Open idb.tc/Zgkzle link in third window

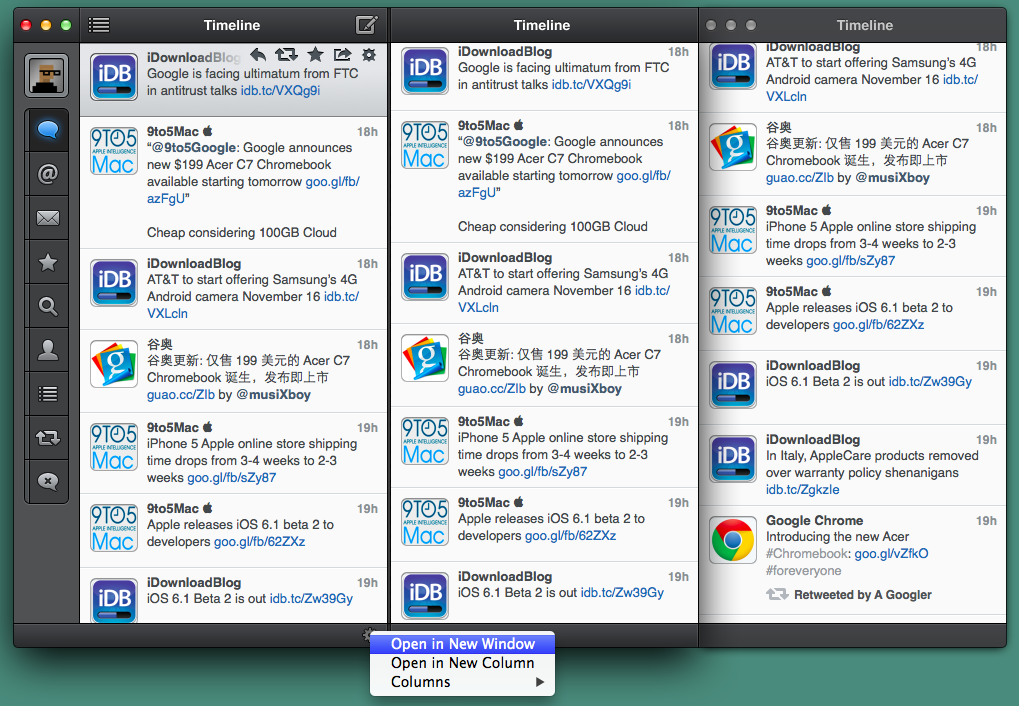coord(803,490)
